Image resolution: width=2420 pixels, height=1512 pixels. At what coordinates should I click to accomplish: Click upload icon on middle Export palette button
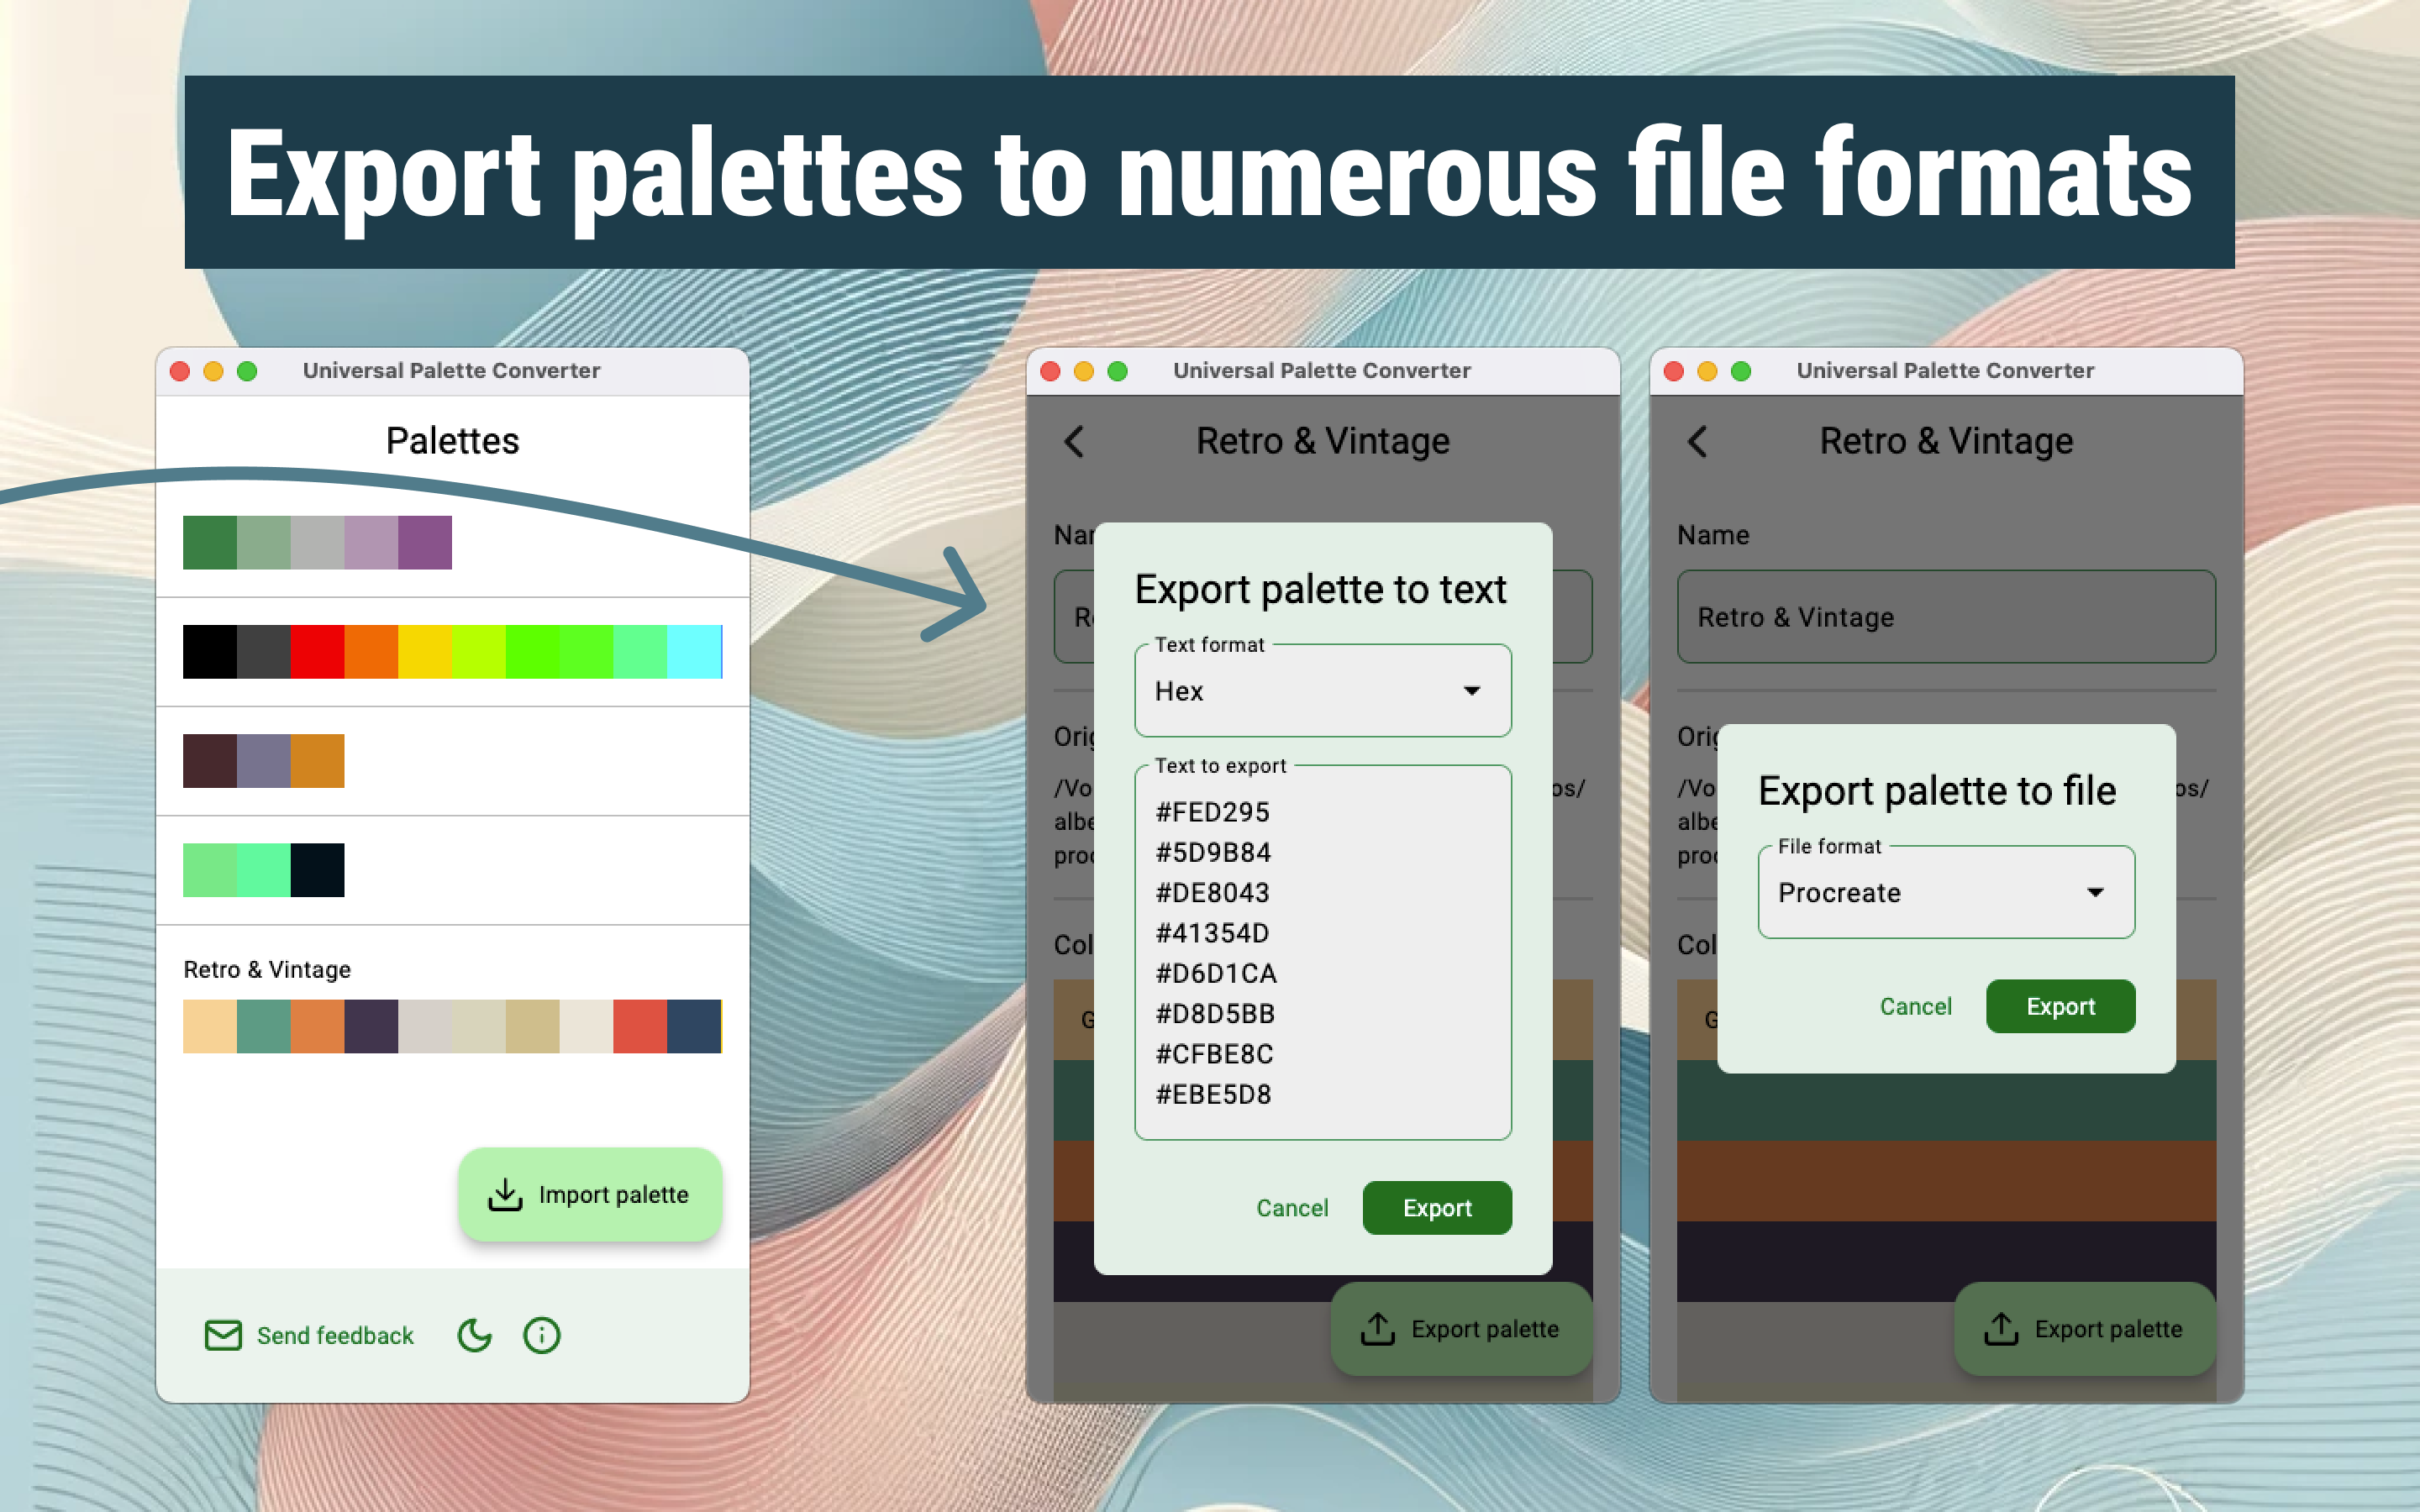(x=1378, y=1329)
